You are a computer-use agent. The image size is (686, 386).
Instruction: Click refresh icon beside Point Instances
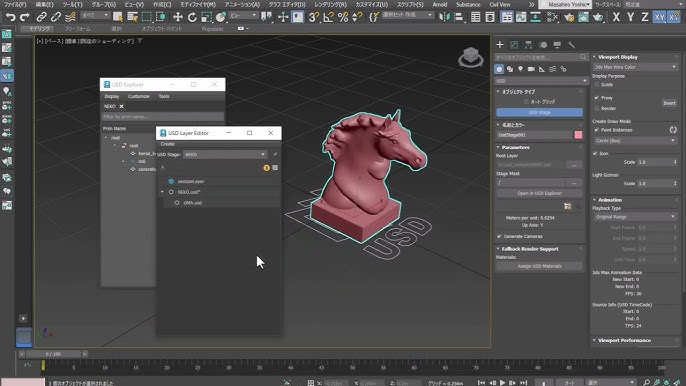click(673, 130)
